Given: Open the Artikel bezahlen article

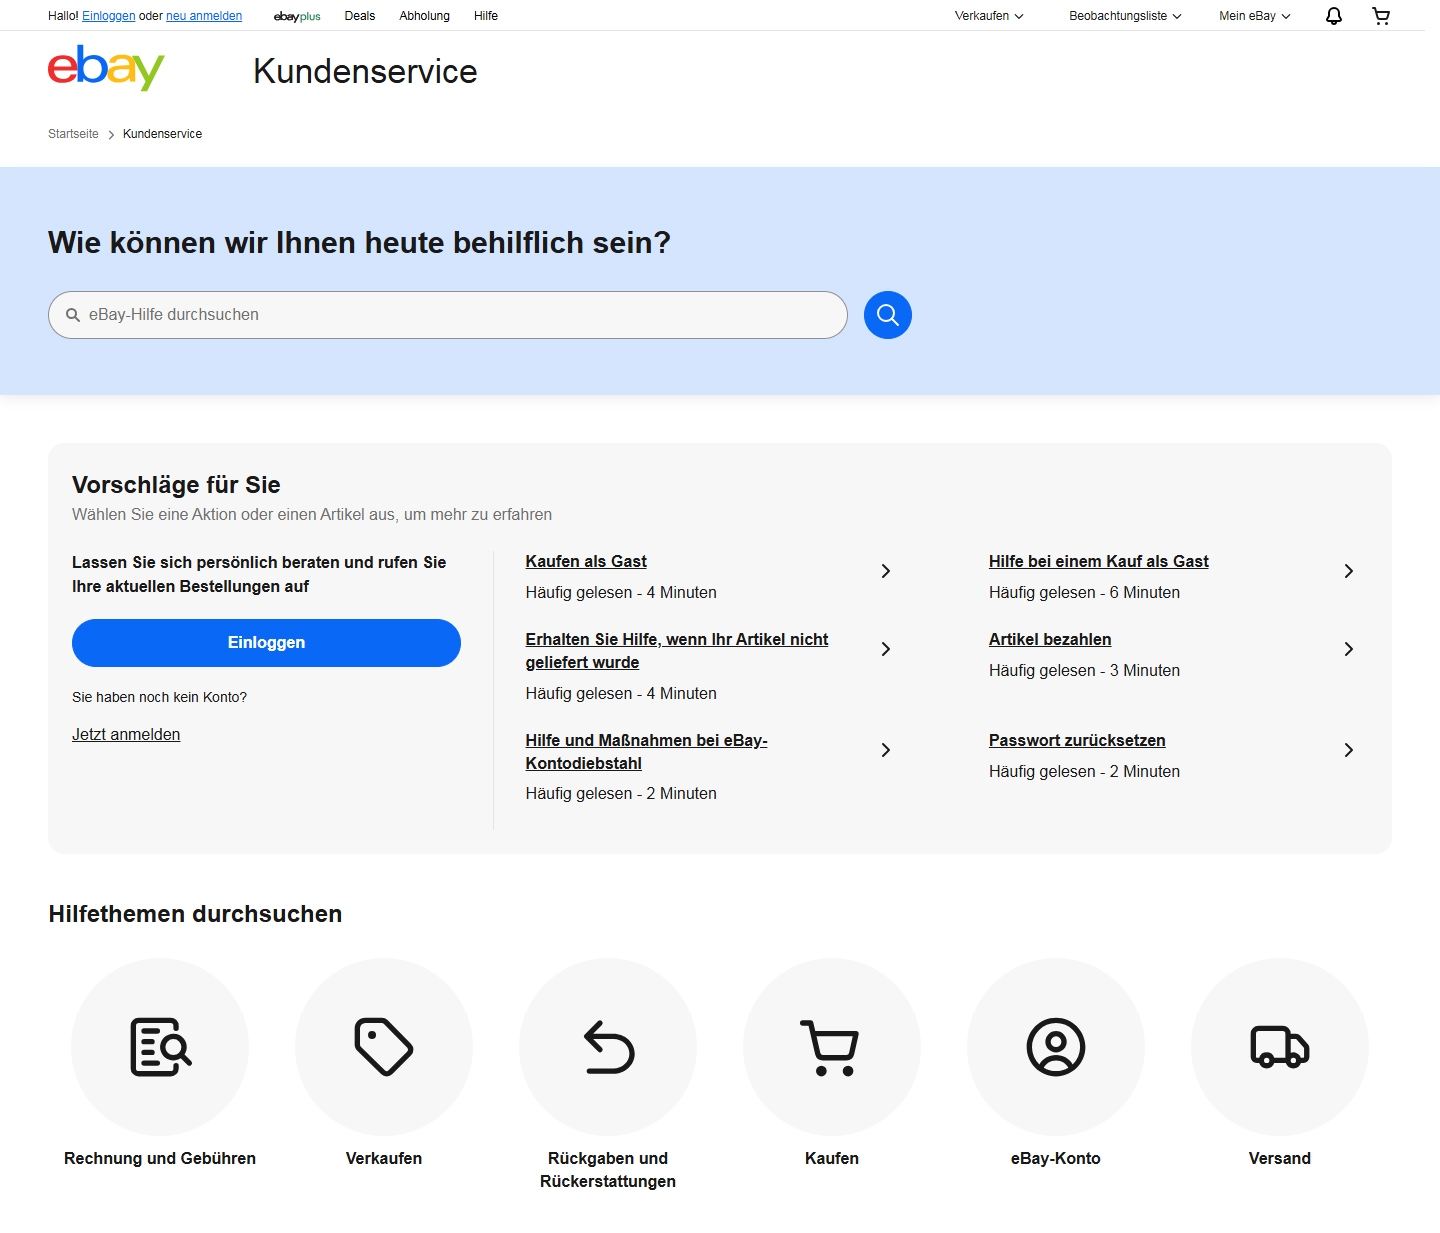Looking at the screenshot, I should 1050,640.
